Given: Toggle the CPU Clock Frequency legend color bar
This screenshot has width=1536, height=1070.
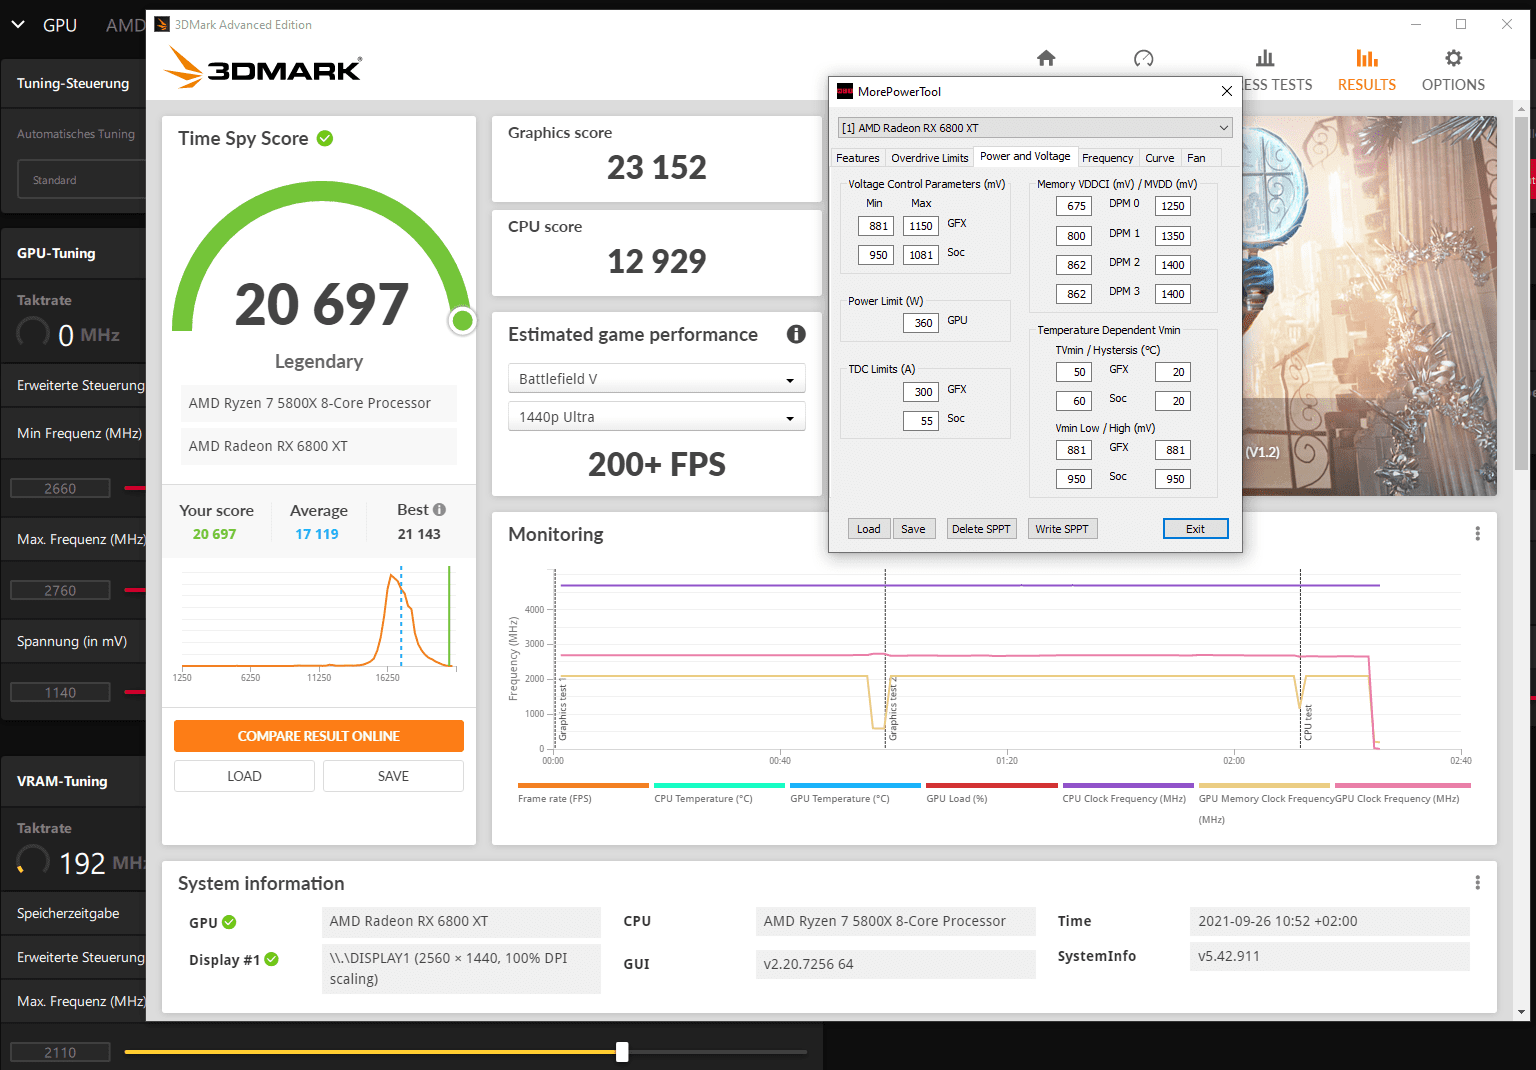Looking at the screenshot, I should (1128, 786).
